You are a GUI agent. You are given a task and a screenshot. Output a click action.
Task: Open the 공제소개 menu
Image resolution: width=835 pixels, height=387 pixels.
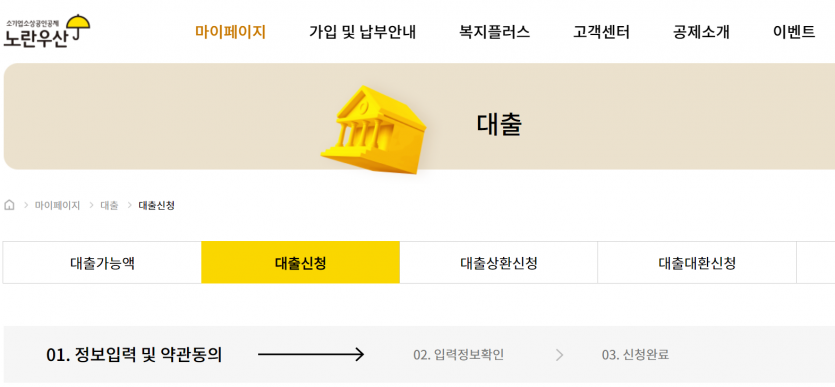pos(701,32)
